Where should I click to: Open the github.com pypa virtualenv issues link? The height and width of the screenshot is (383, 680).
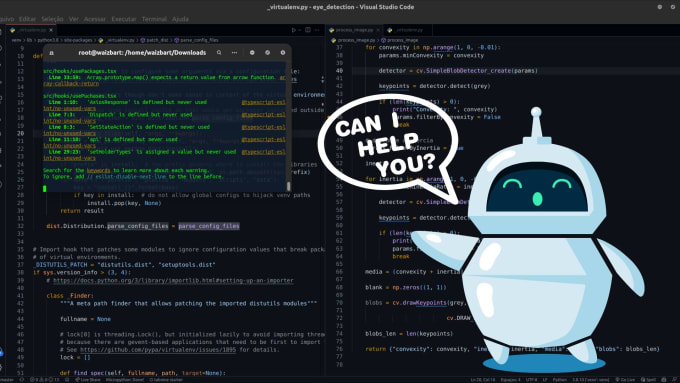[x=158, y=350]
